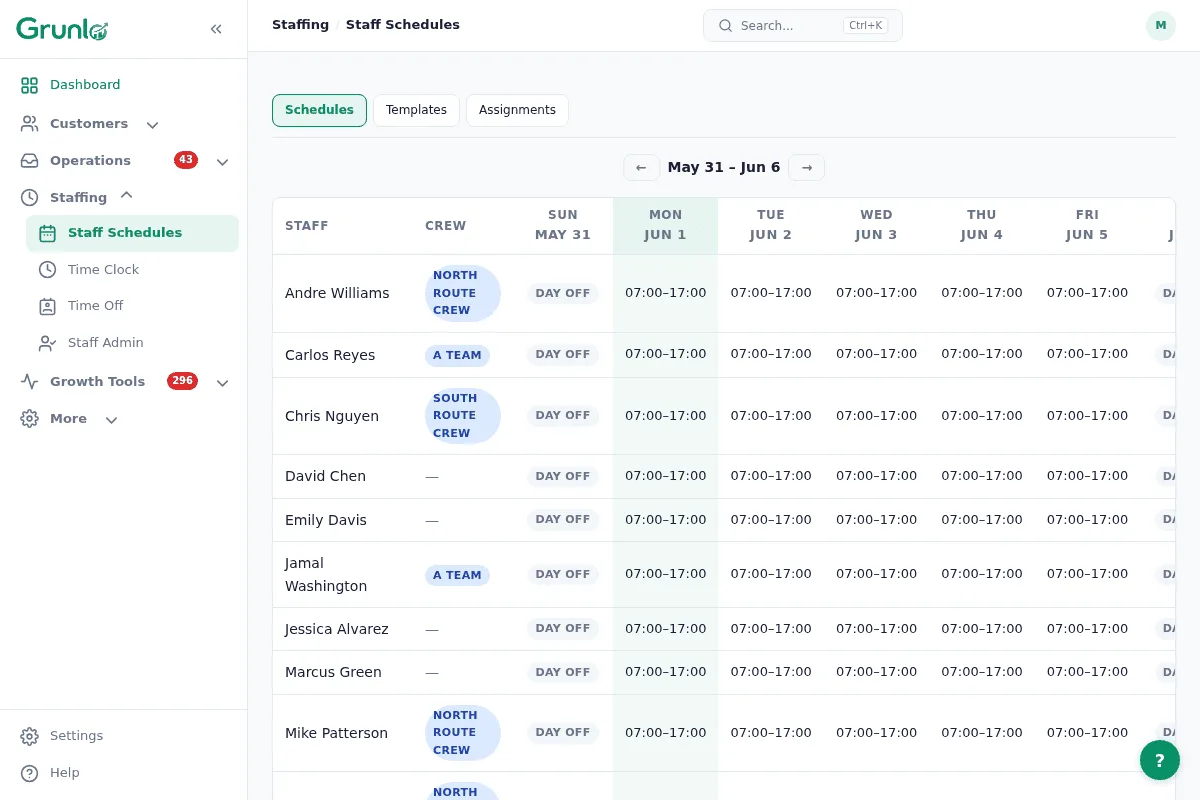Click the Time Off icon
Image resolution: width=1200 pixels, height=800 pixels.
[x=47, y=306]
